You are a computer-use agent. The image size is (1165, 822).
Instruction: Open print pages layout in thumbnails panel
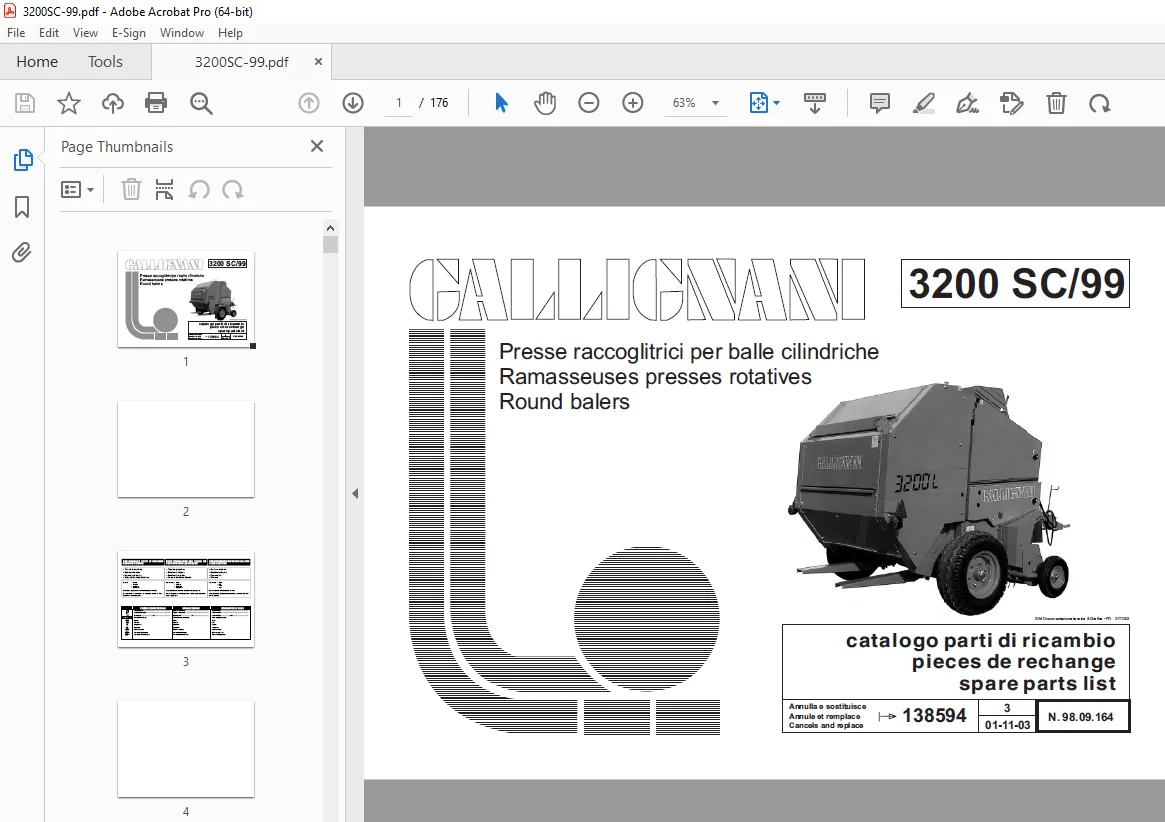pos(164,190)
